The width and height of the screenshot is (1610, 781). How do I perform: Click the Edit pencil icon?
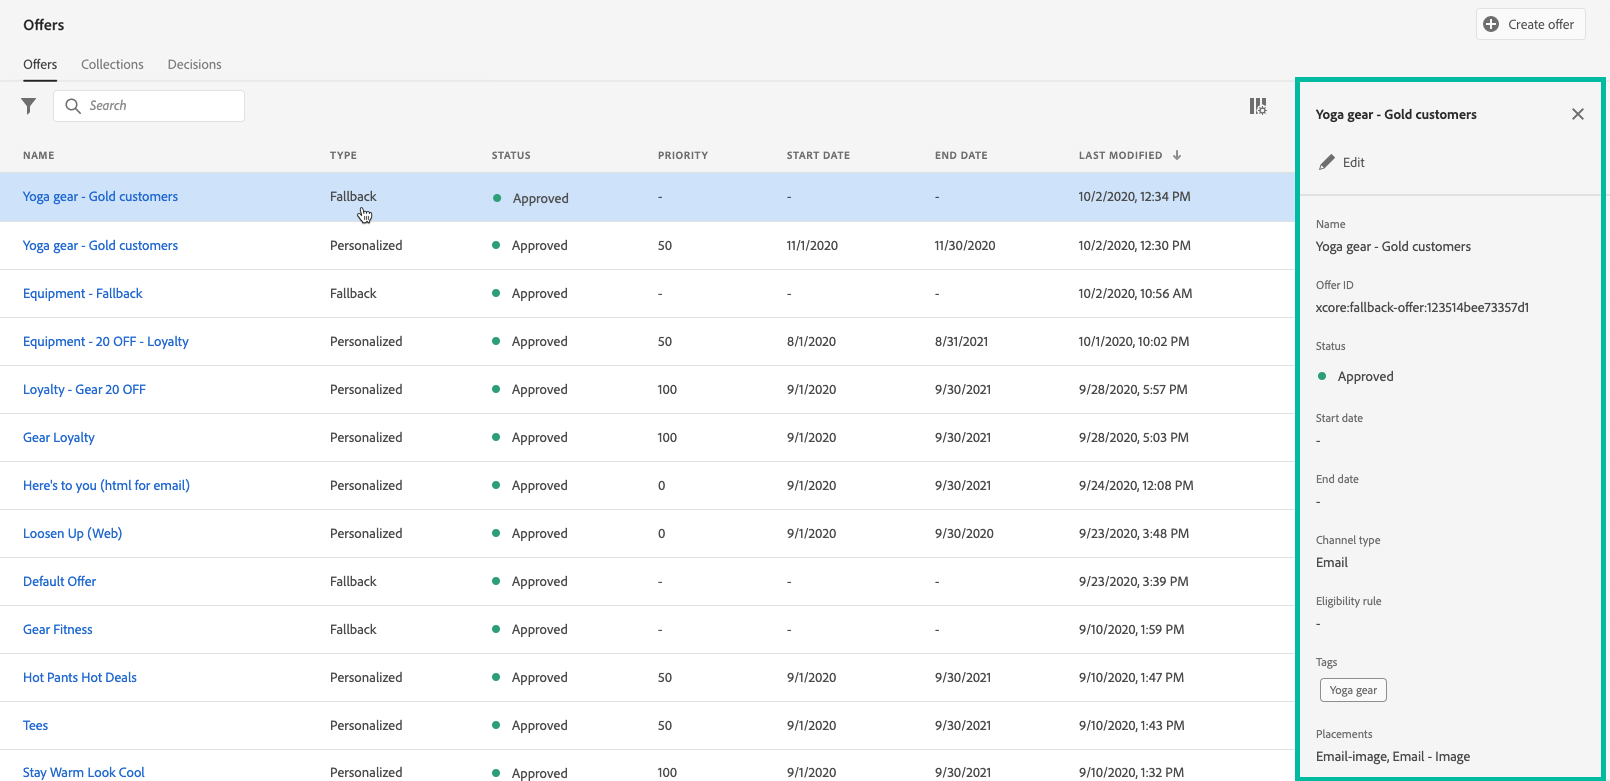coord(1327,162)
